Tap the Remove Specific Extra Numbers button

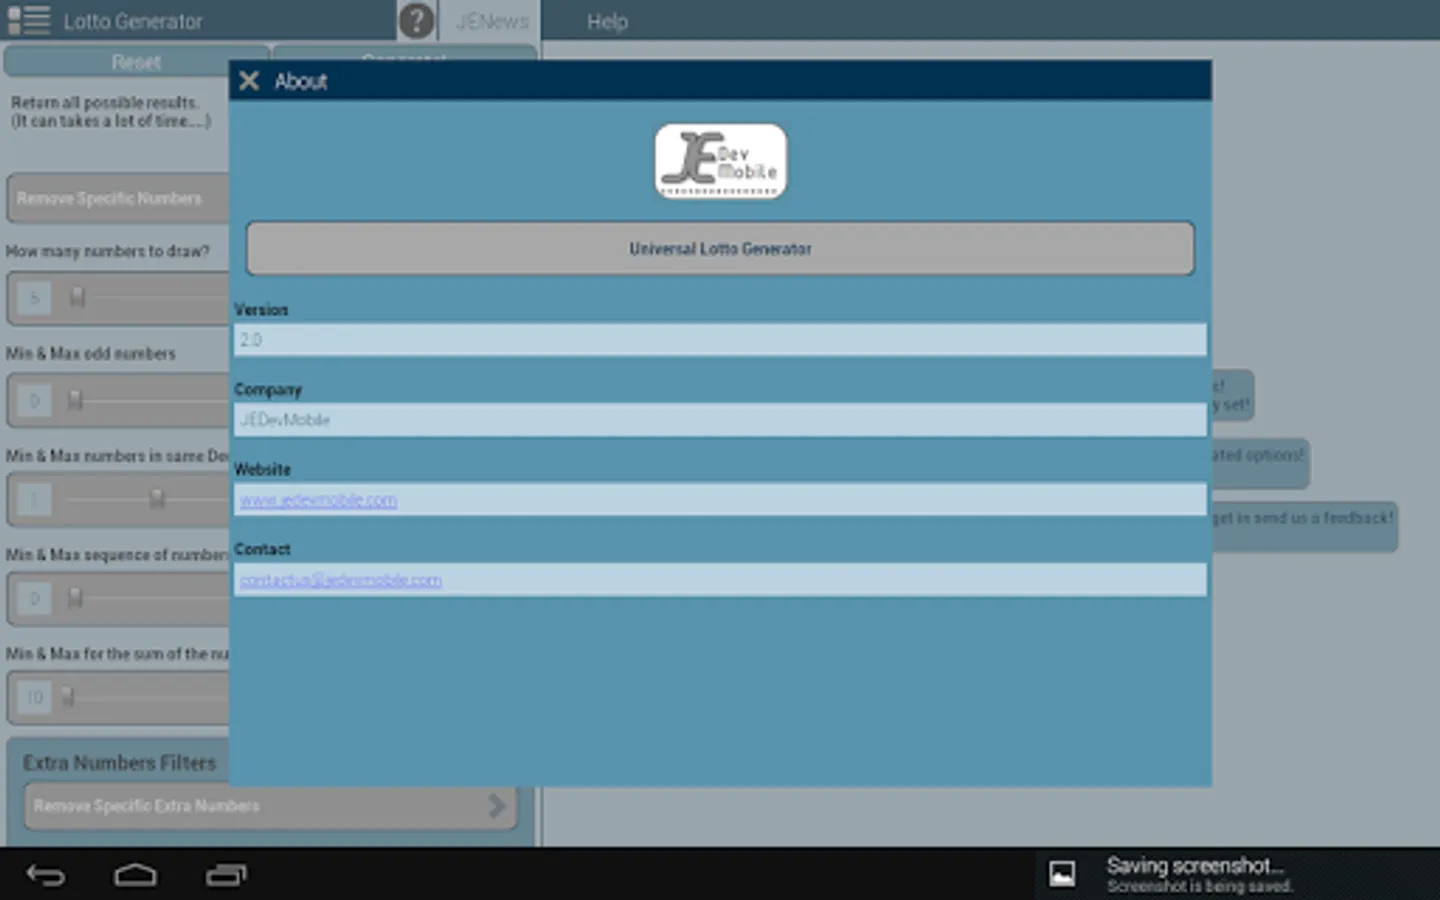click(x=271, y=806)
